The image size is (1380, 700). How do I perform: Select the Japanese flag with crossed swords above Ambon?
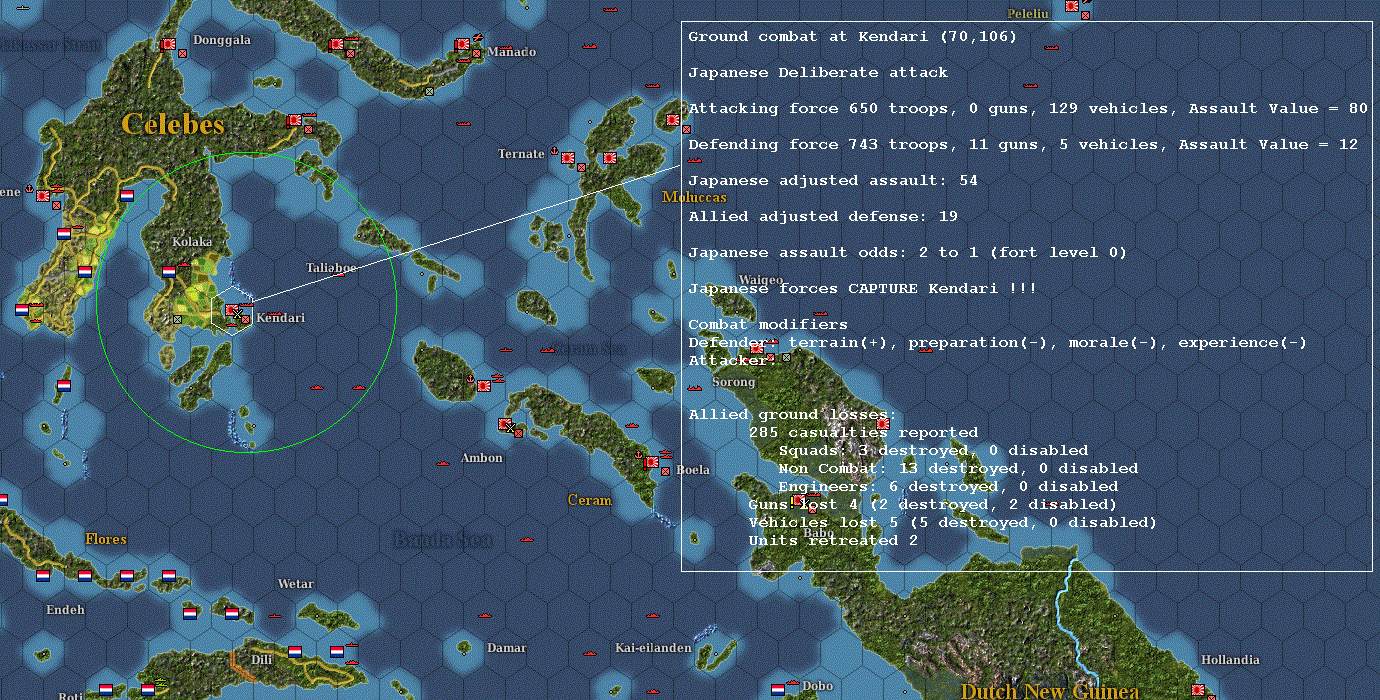[x=505, y=425]
